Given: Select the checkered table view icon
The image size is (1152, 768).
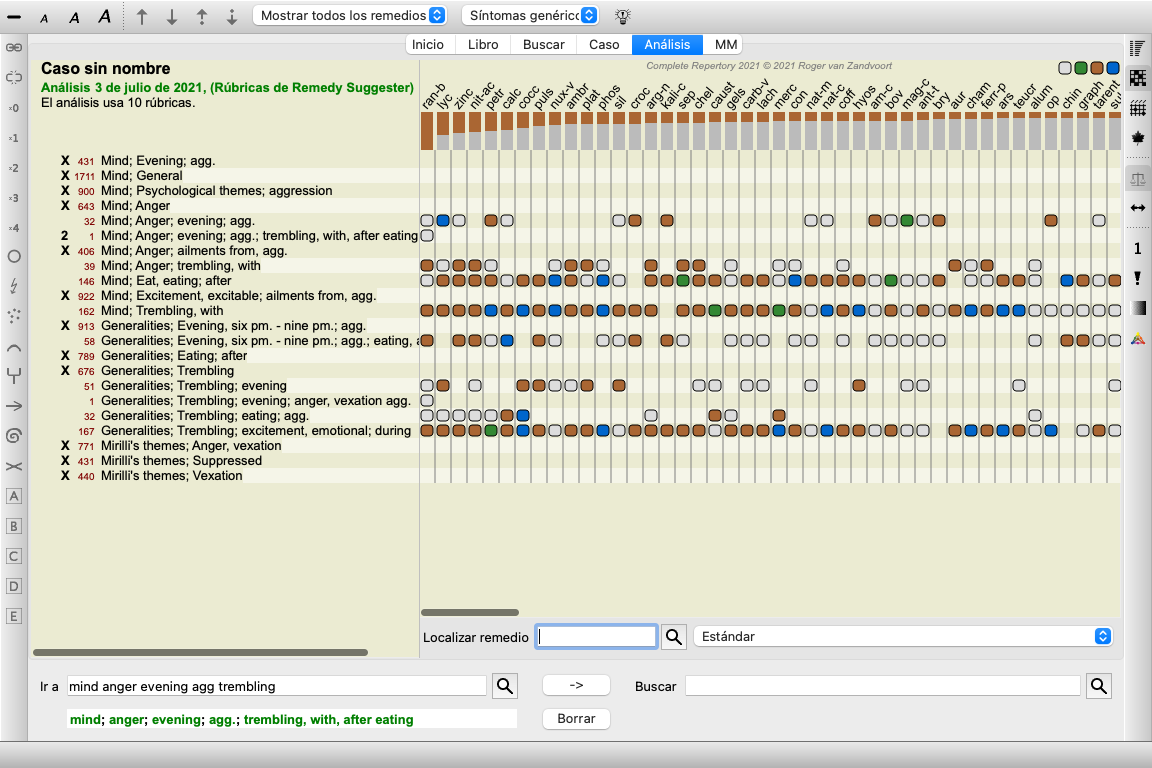Looking at the screenshot, I should click(1137, 78).
